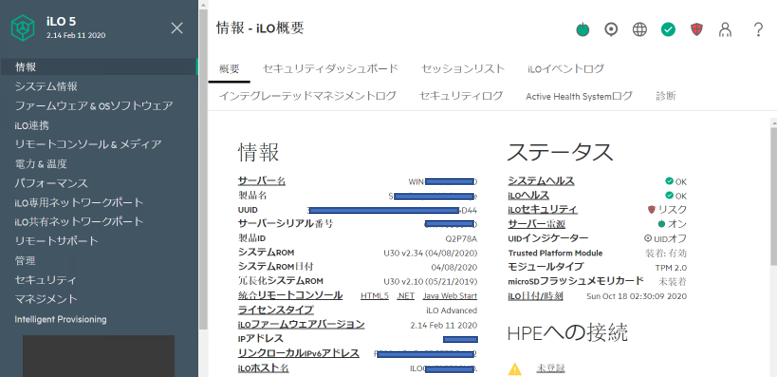Click the iLOヘルス link

click(528, 195)
